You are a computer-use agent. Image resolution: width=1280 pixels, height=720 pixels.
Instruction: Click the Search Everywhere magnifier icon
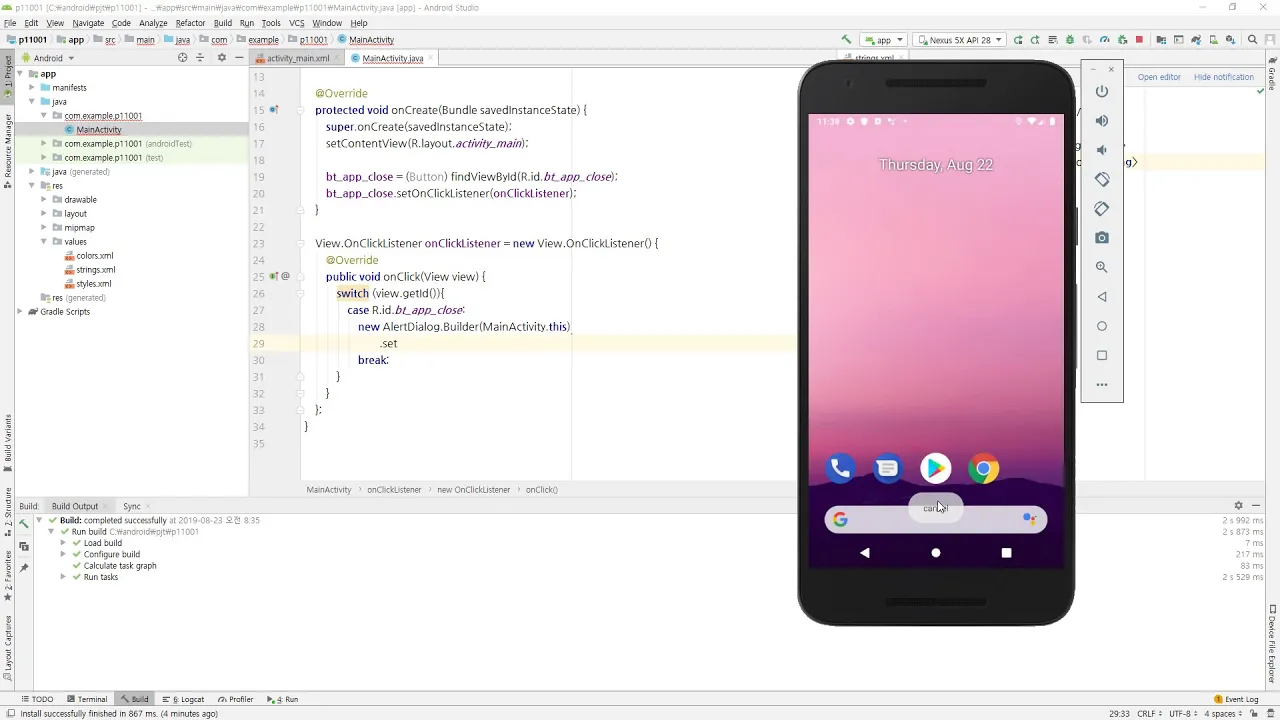1252,40
